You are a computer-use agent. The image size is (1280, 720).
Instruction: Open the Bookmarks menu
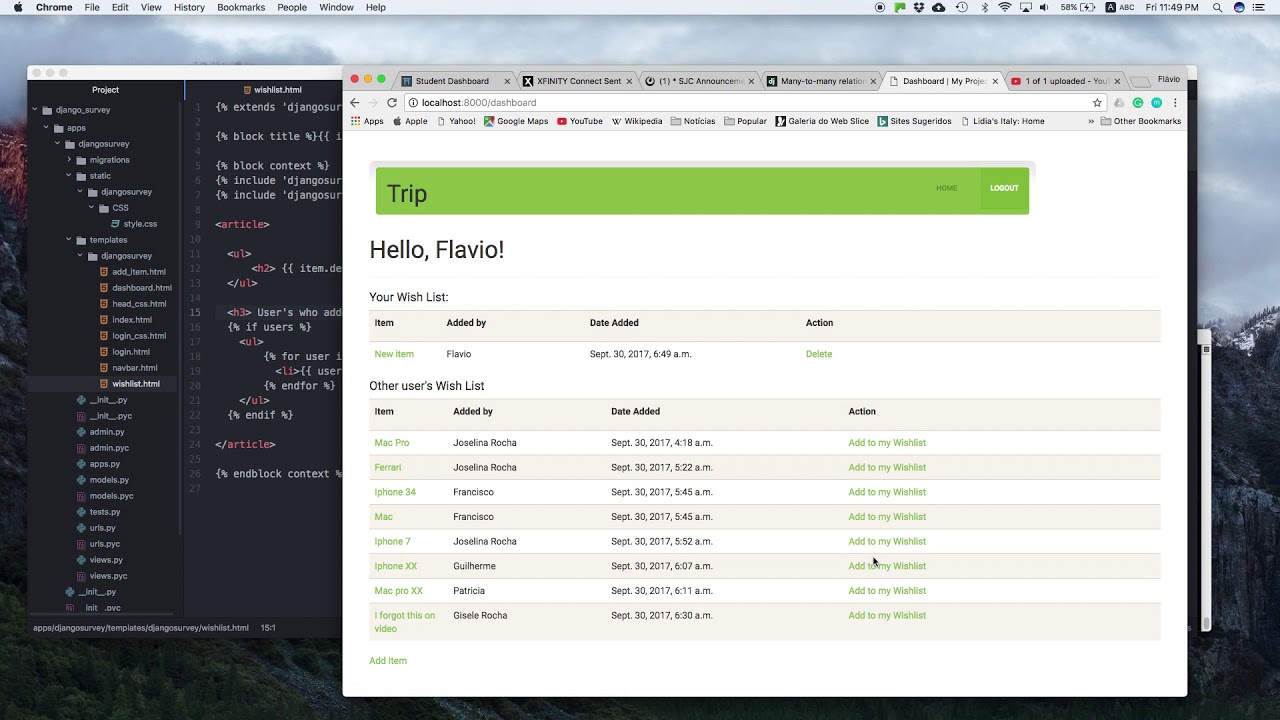click(241, 7)
